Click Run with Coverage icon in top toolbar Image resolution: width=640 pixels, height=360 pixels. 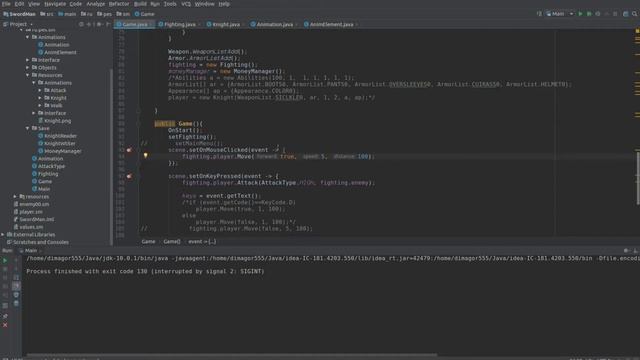[x=598, y=14]
